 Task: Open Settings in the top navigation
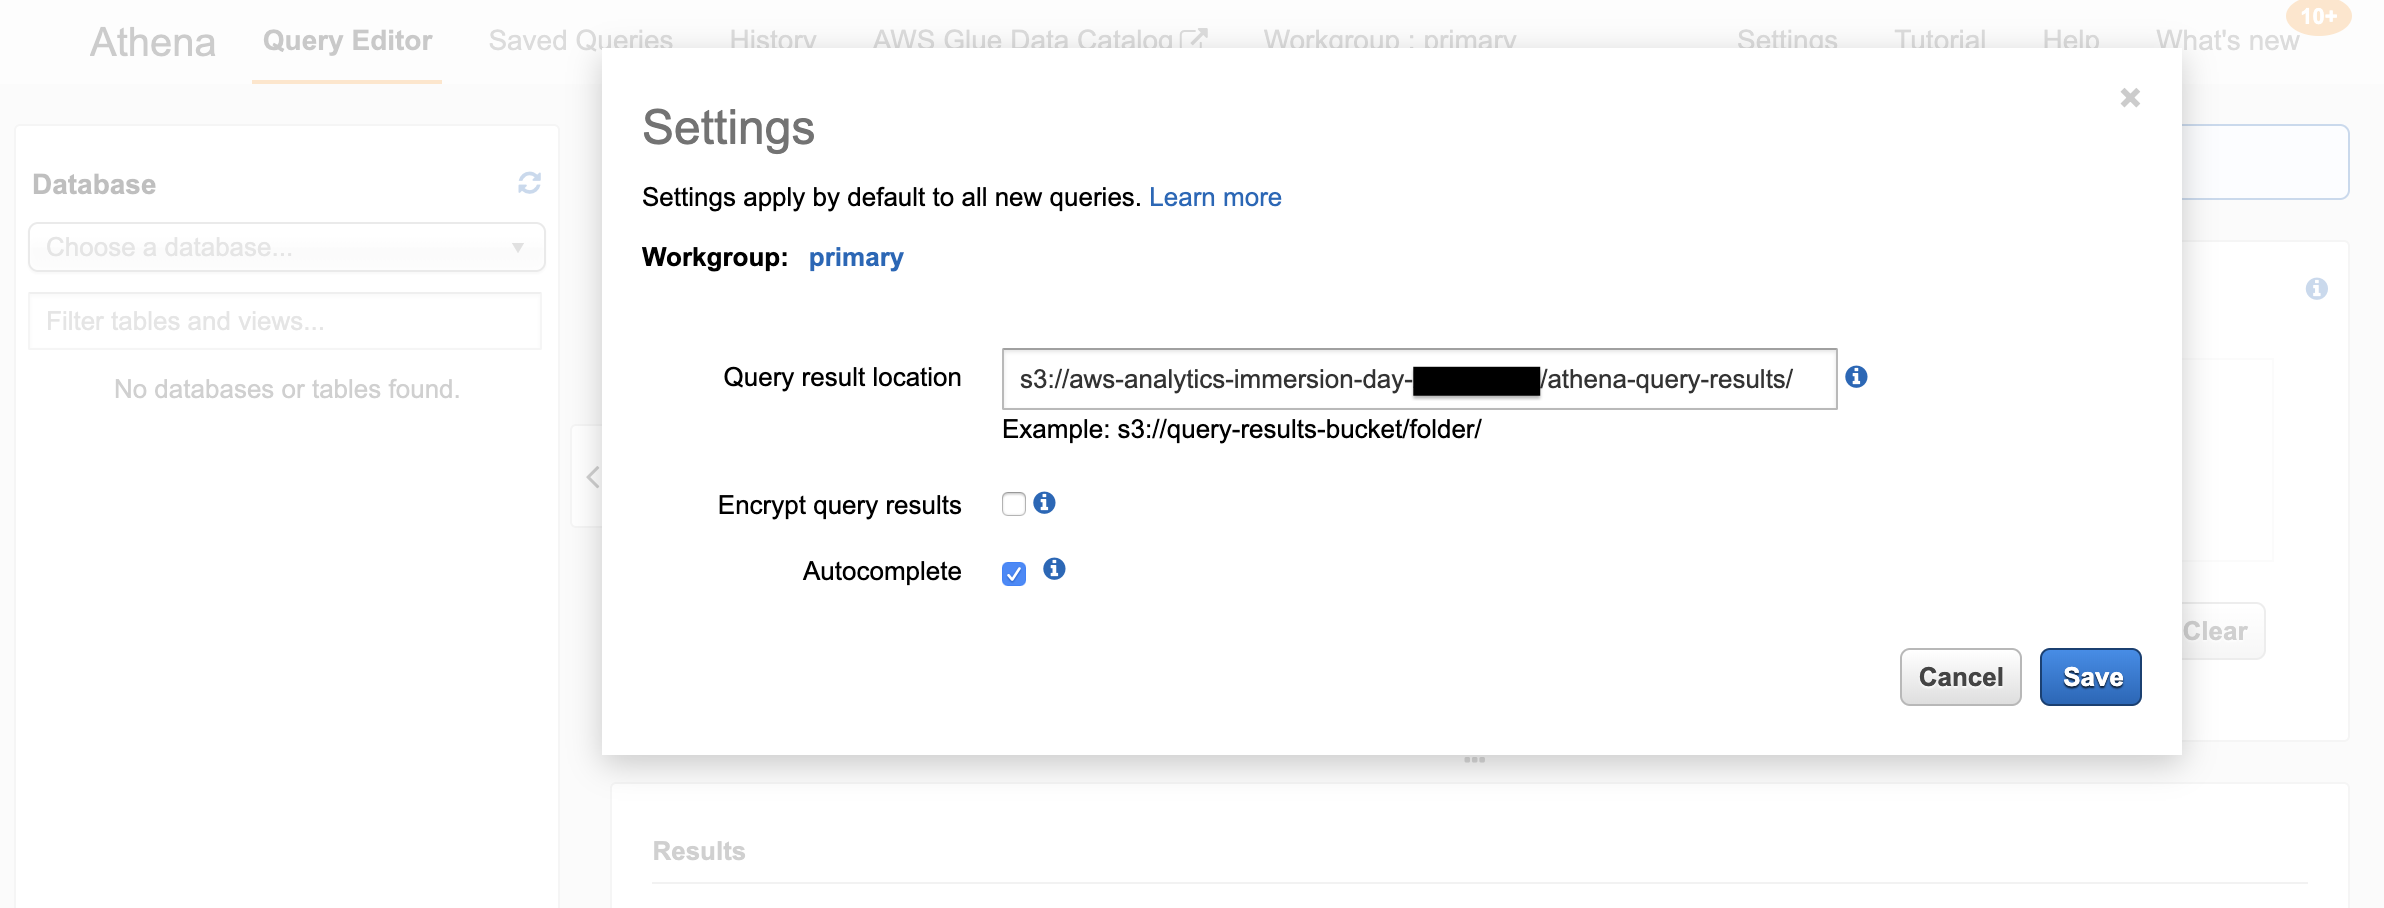pos(1787,41)
